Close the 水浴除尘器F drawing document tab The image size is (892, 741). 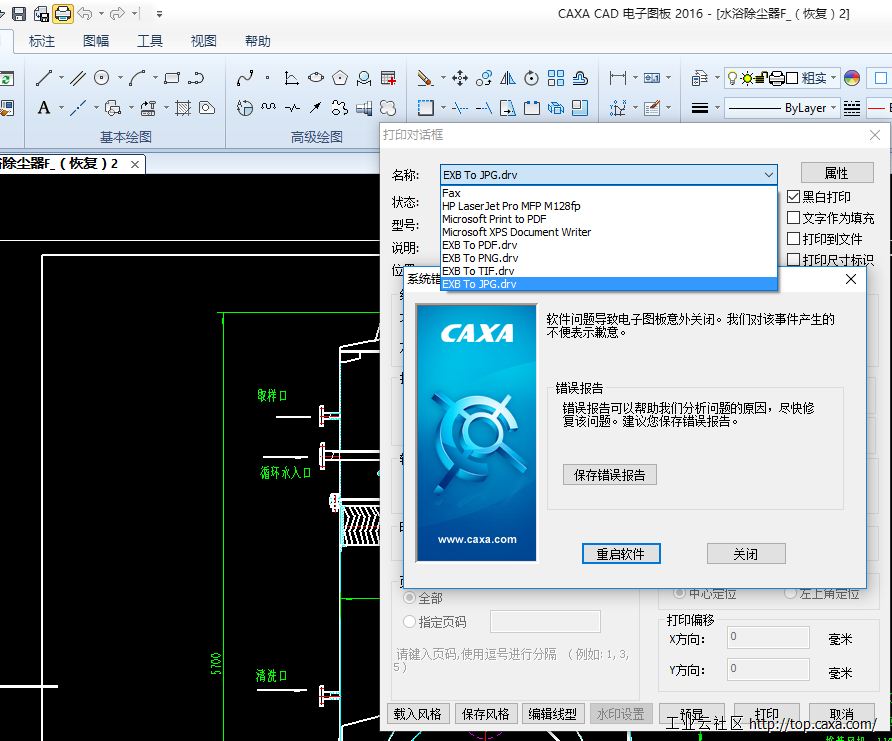coord(135,164)
